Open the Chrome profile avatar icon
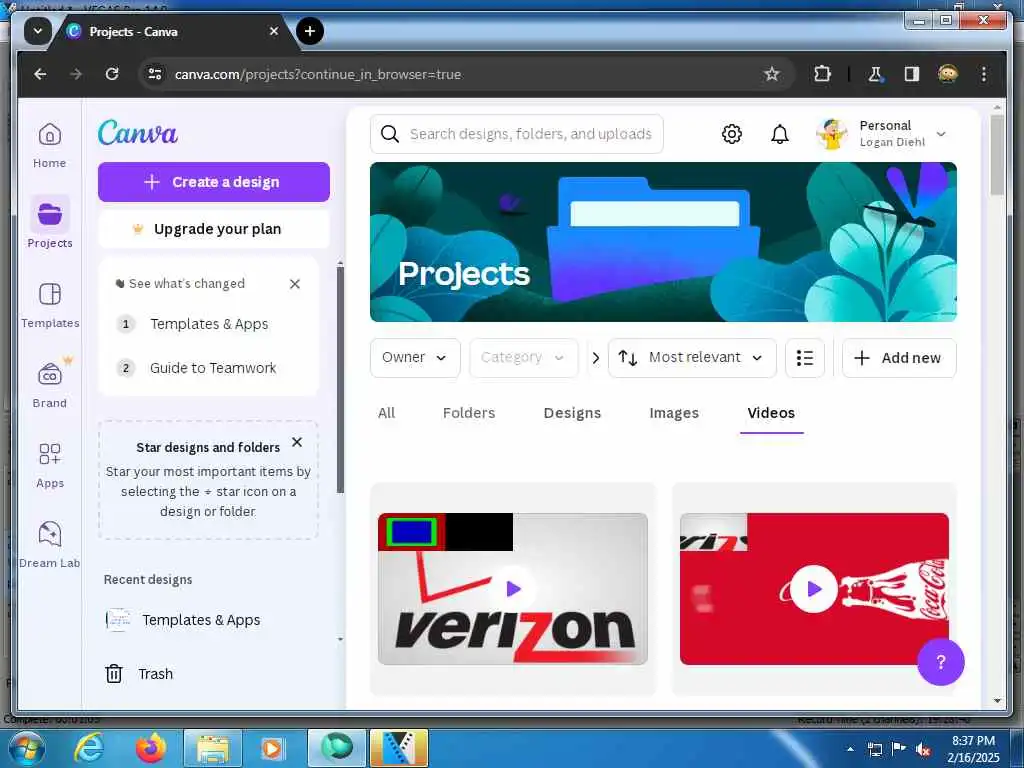Image resolution: width=1024 pixels, height=768 pixels. click(948, 74)
